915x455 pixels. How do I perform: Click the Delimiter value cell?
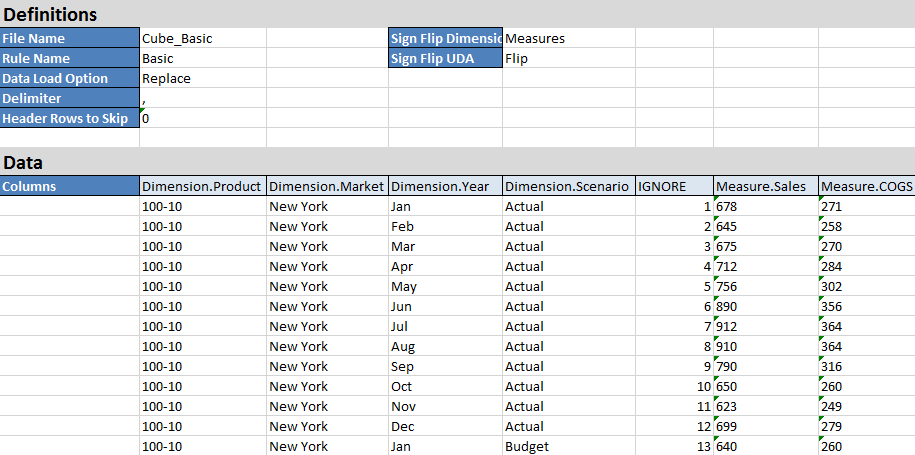(202, 98)
